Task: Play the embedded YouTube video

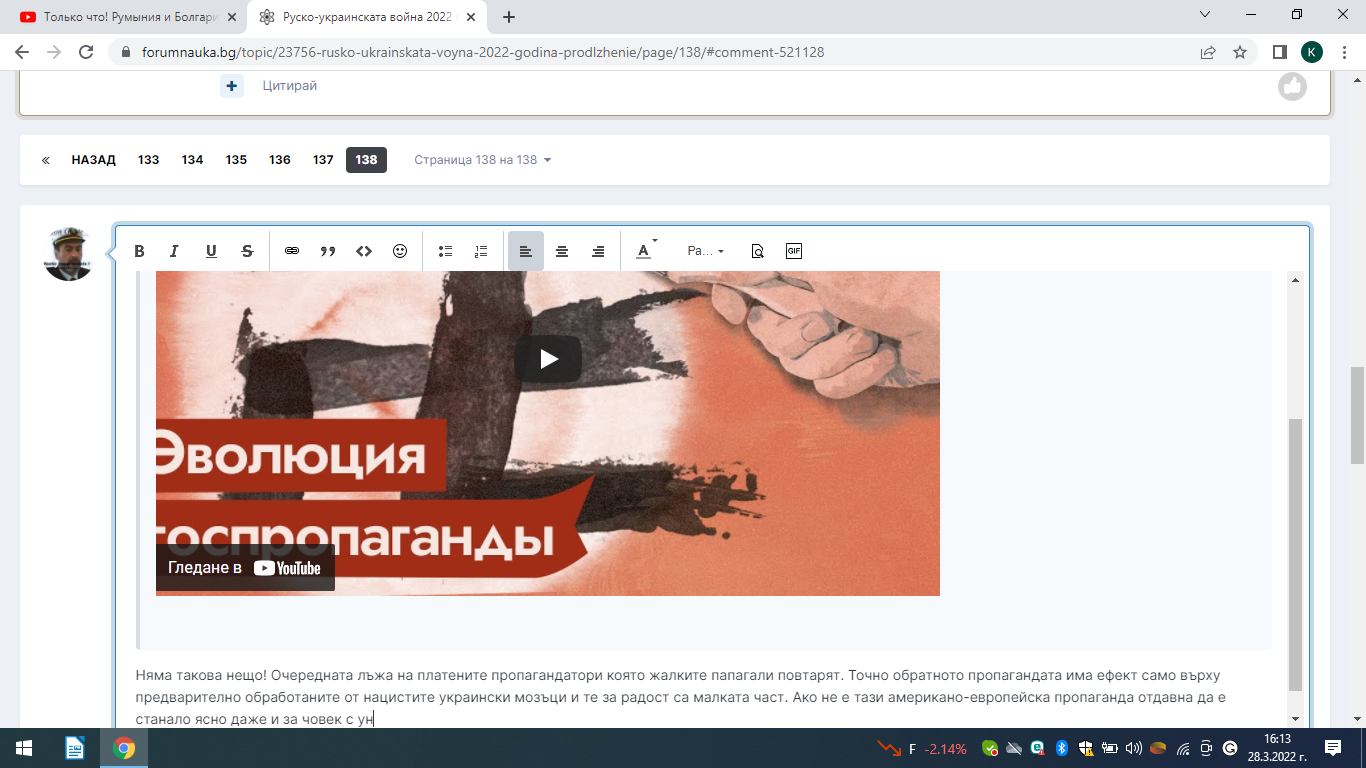Action: [548, 359]
